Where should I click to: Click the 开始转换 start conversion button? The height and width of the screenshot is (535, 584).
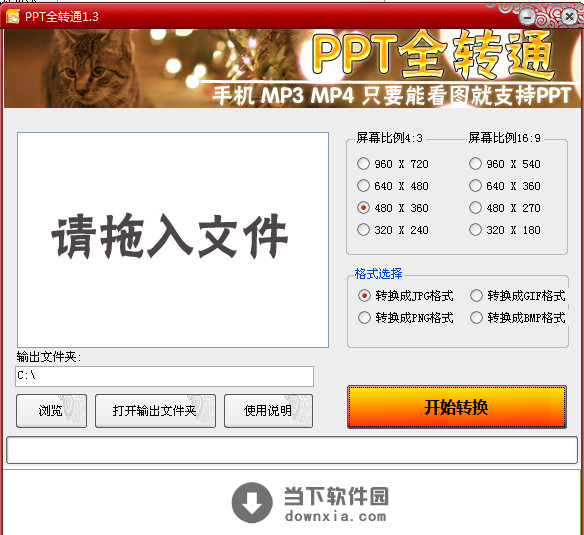(457, 407)
